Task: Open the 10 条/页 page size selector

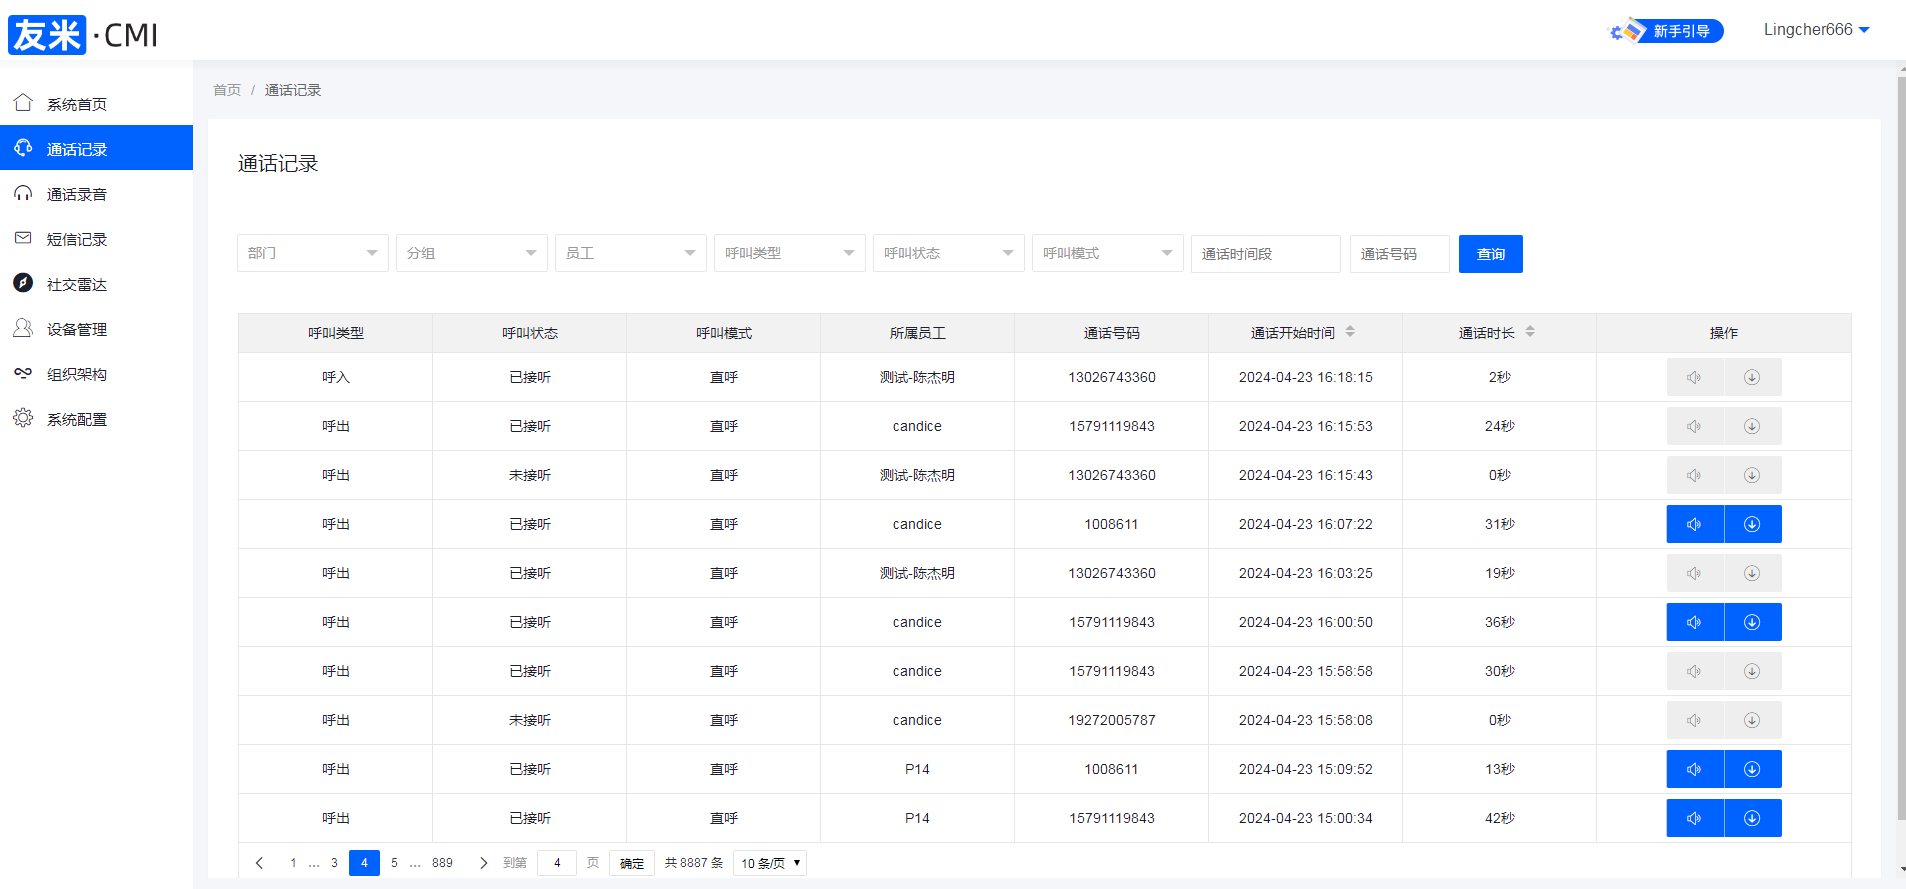Action: 769,863
